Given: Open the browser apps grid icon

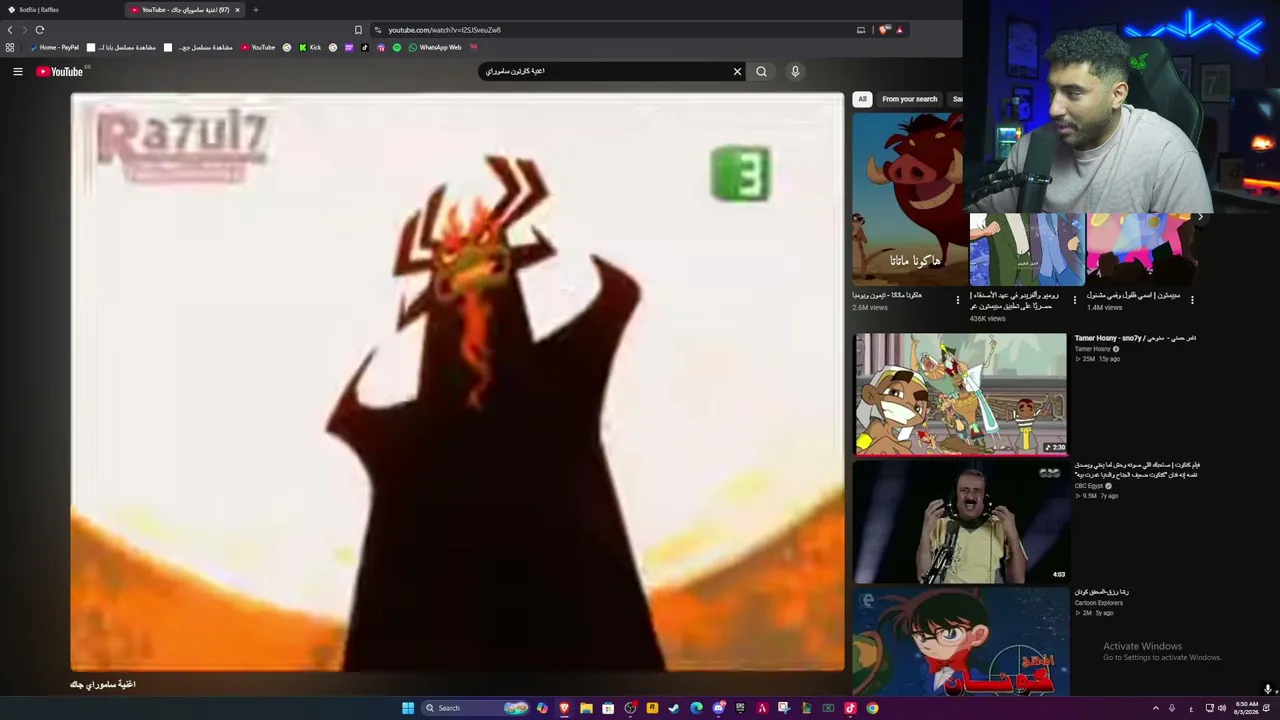Looking at the screenshot, I should point(10,47).
